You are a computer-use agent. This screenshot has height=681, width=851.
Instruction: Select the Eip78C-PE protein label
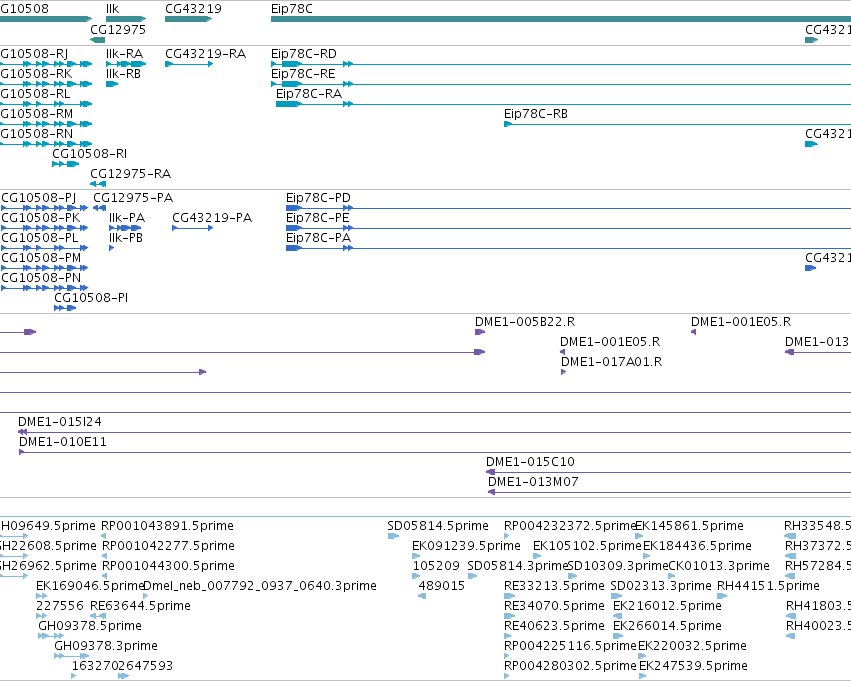[x=317, y=218]
